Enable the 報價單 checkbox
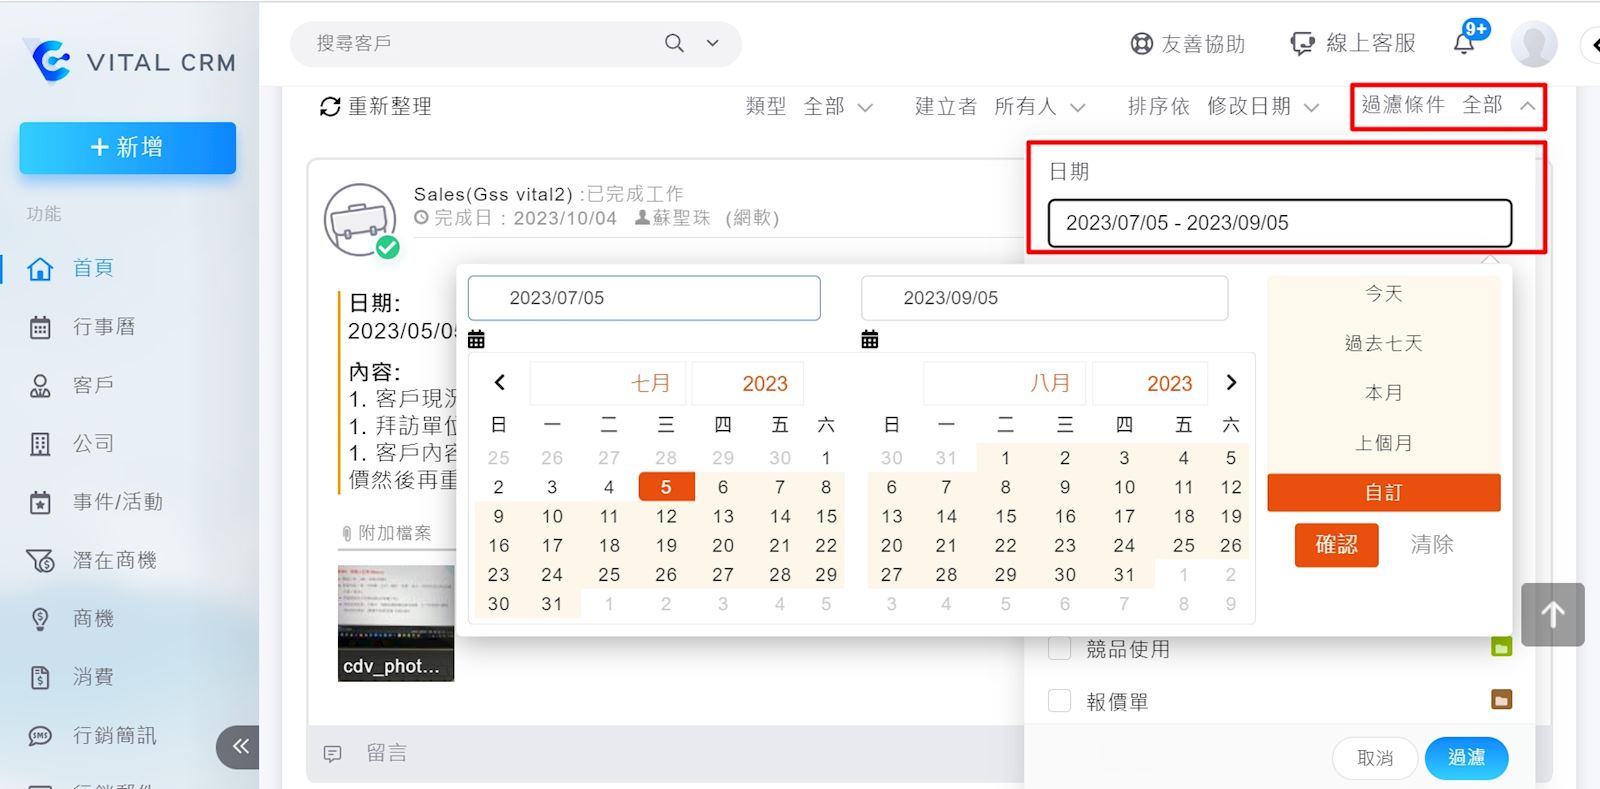This screenshot has height=789, width=1600. [x=1059, y=700]
